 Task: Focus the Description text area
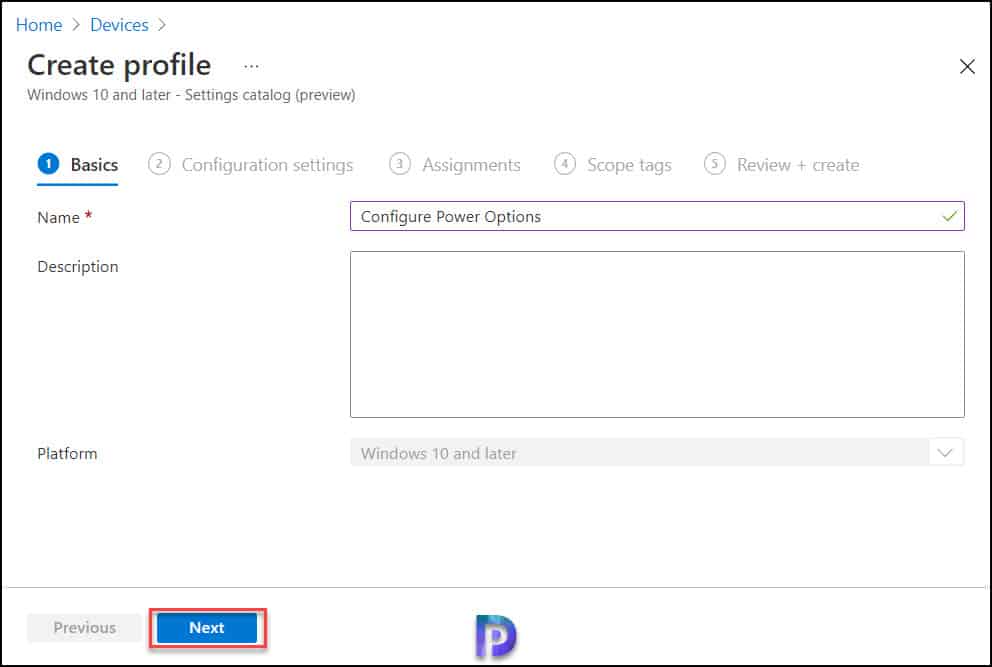pos(657,334)
